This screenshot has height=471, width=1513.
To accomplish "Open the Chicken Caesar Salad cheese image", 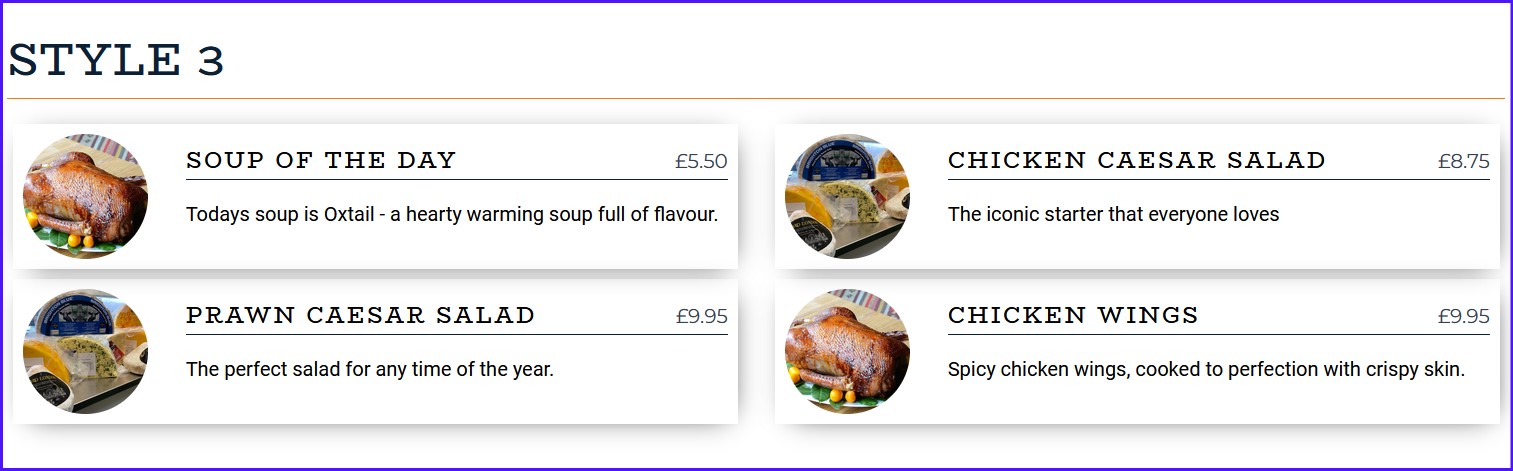I will point(847,196).
